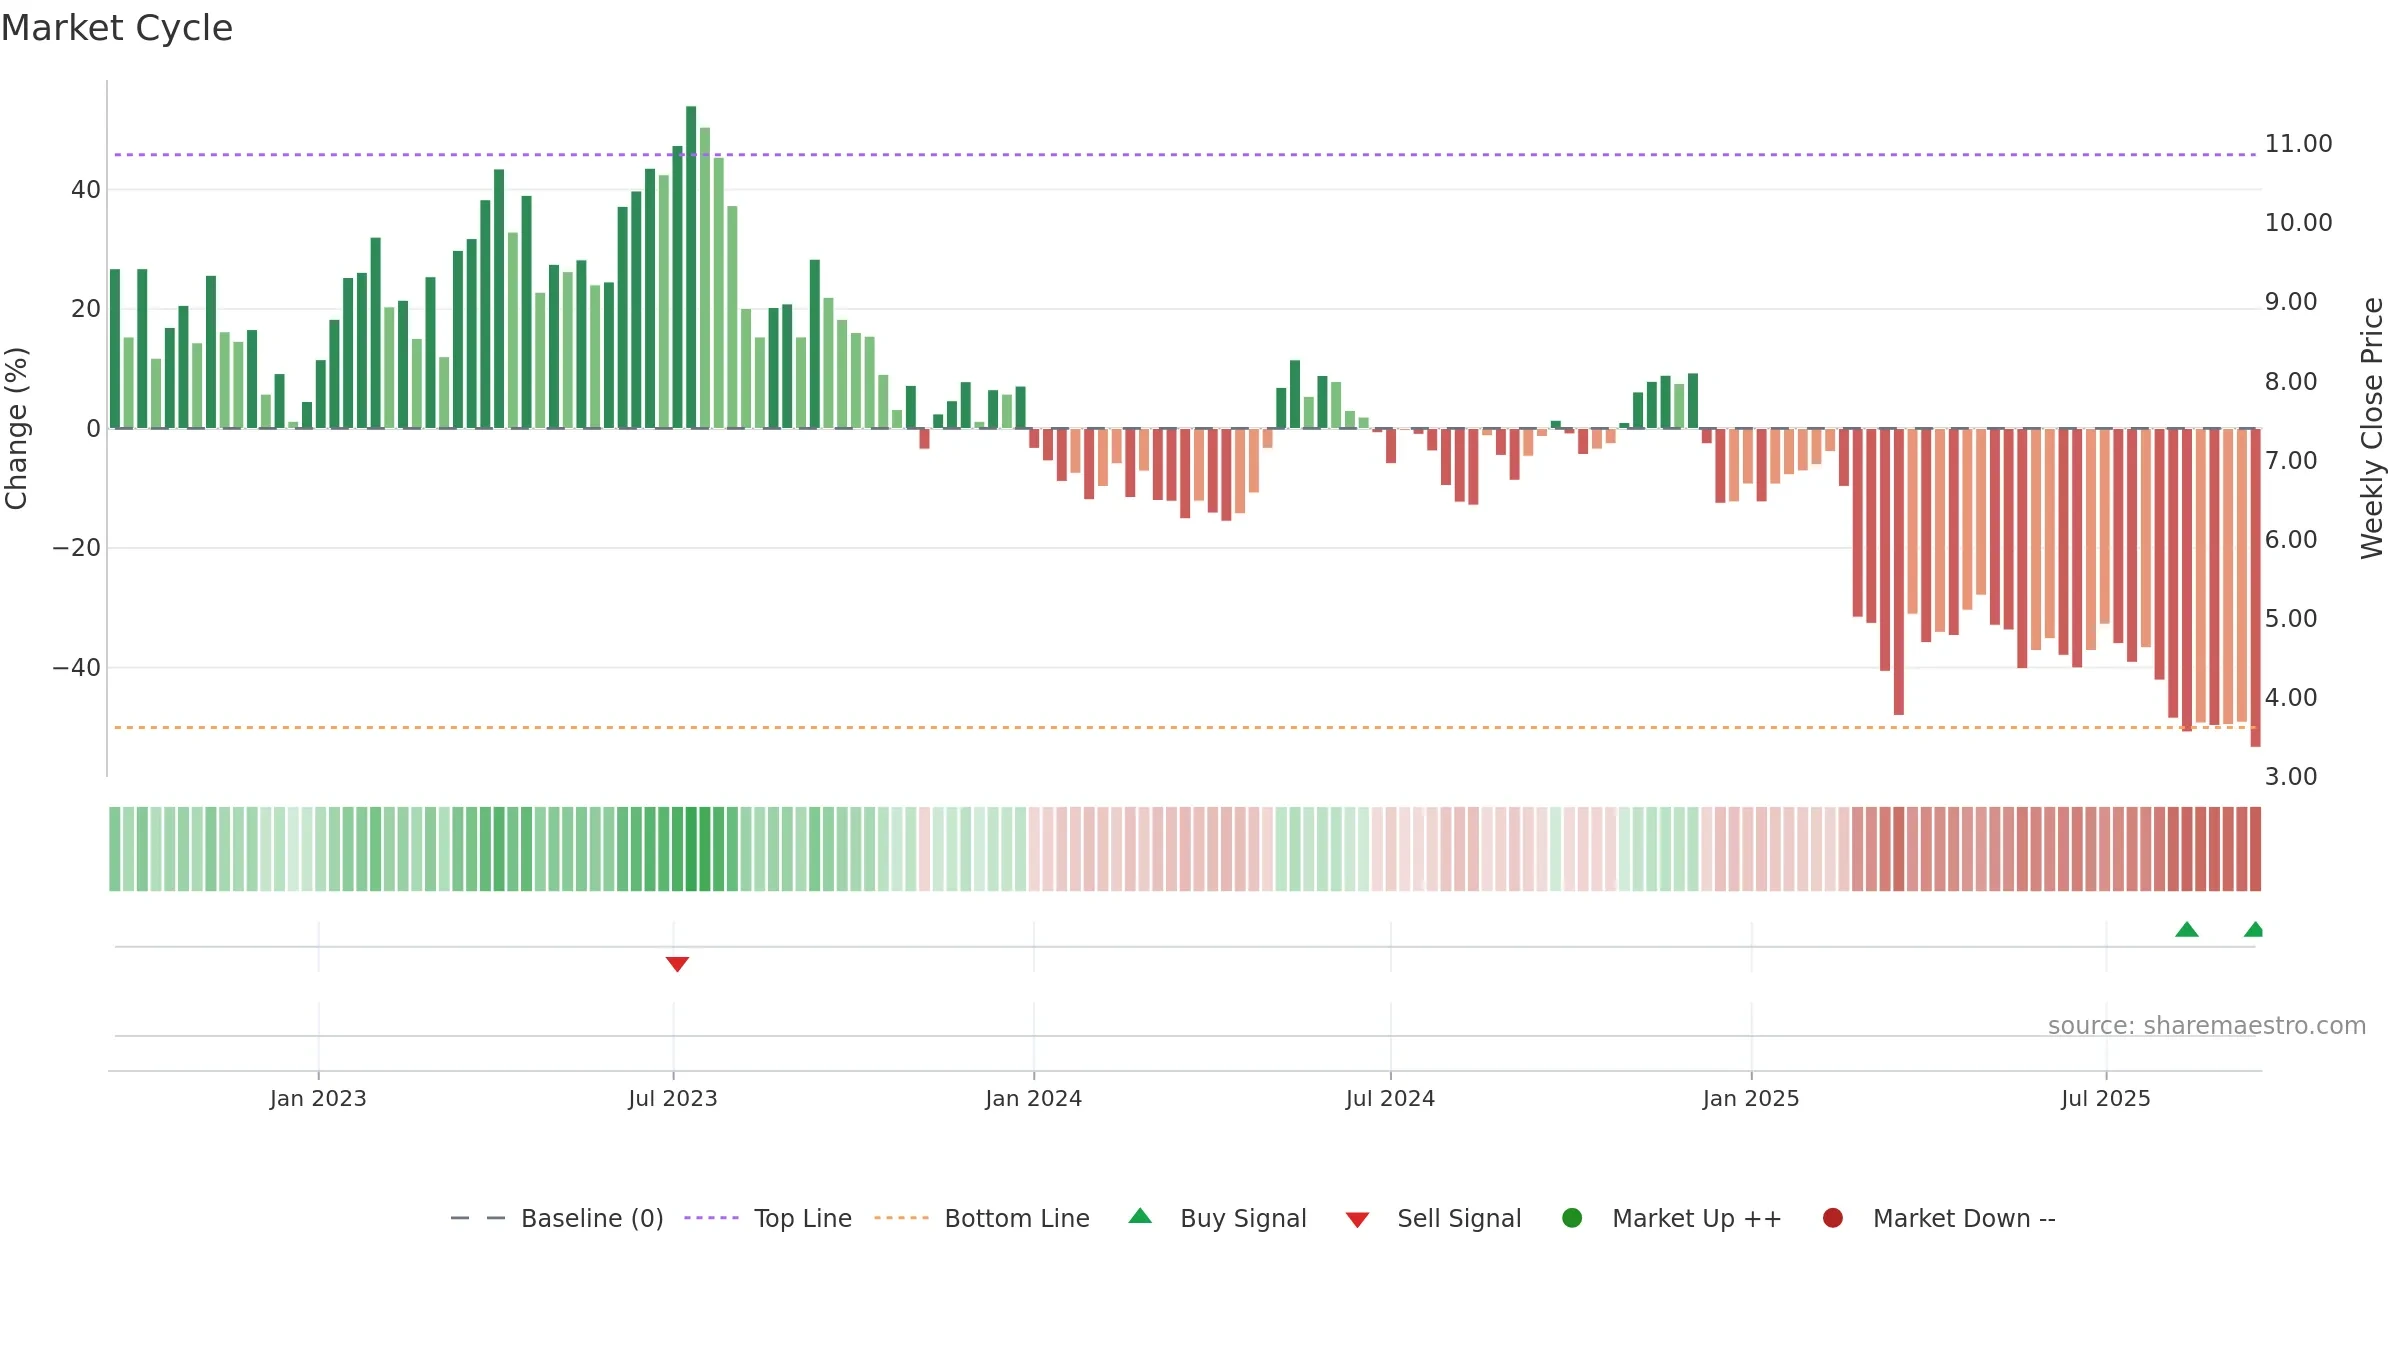Click the source: sharemaestro.com text
This screenshot has width=2400, height=1350.
click(2207, 1025)
